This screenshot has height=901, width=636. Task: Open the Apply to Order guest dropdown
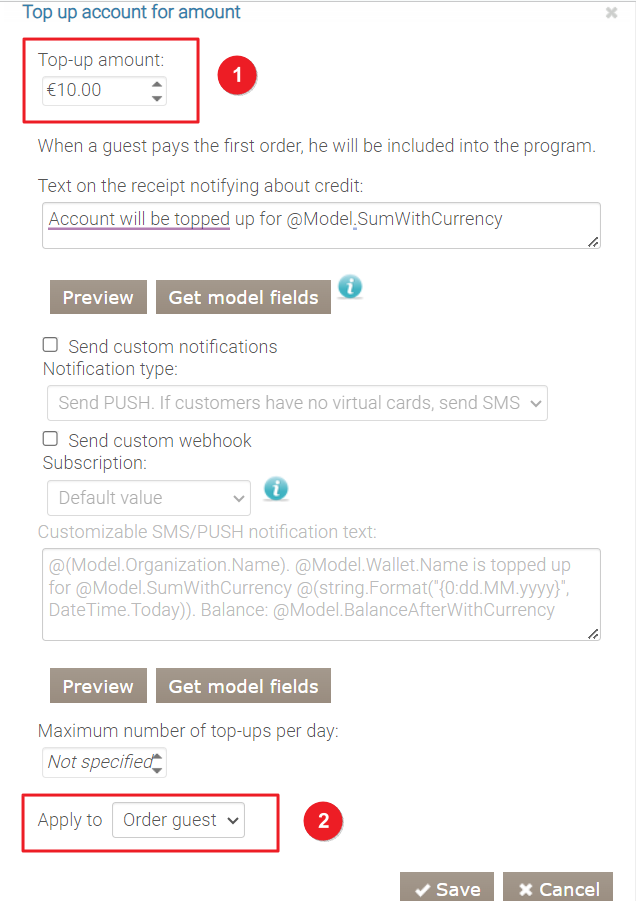click(178, 820)
